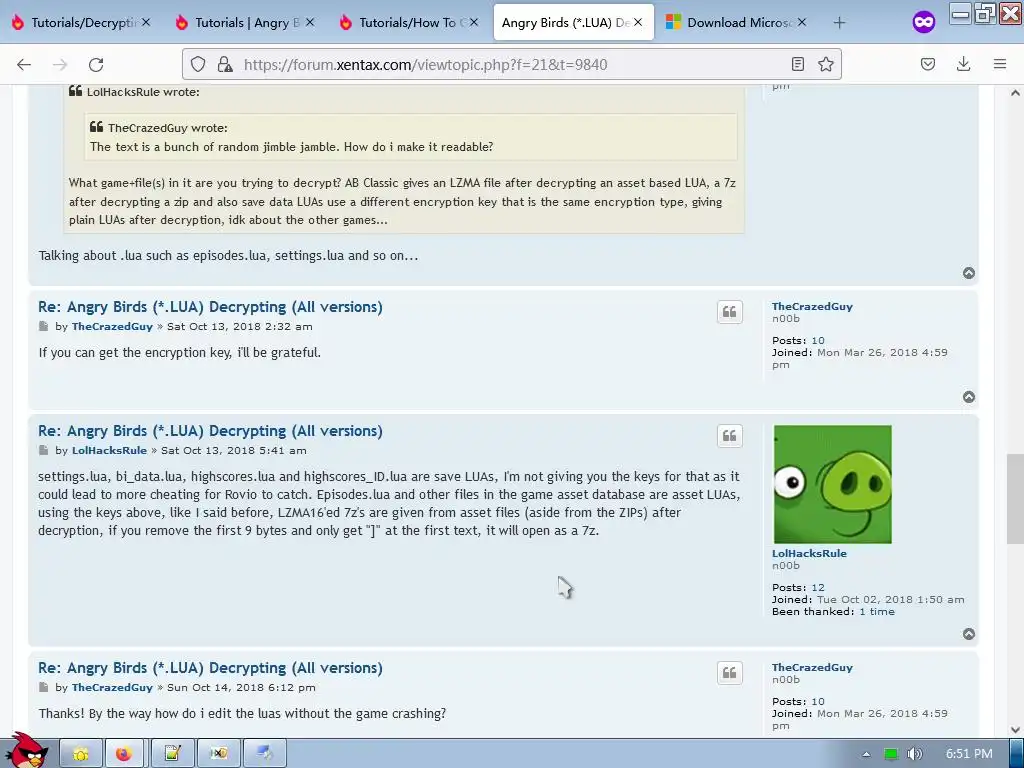This screenshot has height=768, width=1024.
Task: Open post title dated Sat Oct 13 5:41 am
Action: (x=210, y=431)
